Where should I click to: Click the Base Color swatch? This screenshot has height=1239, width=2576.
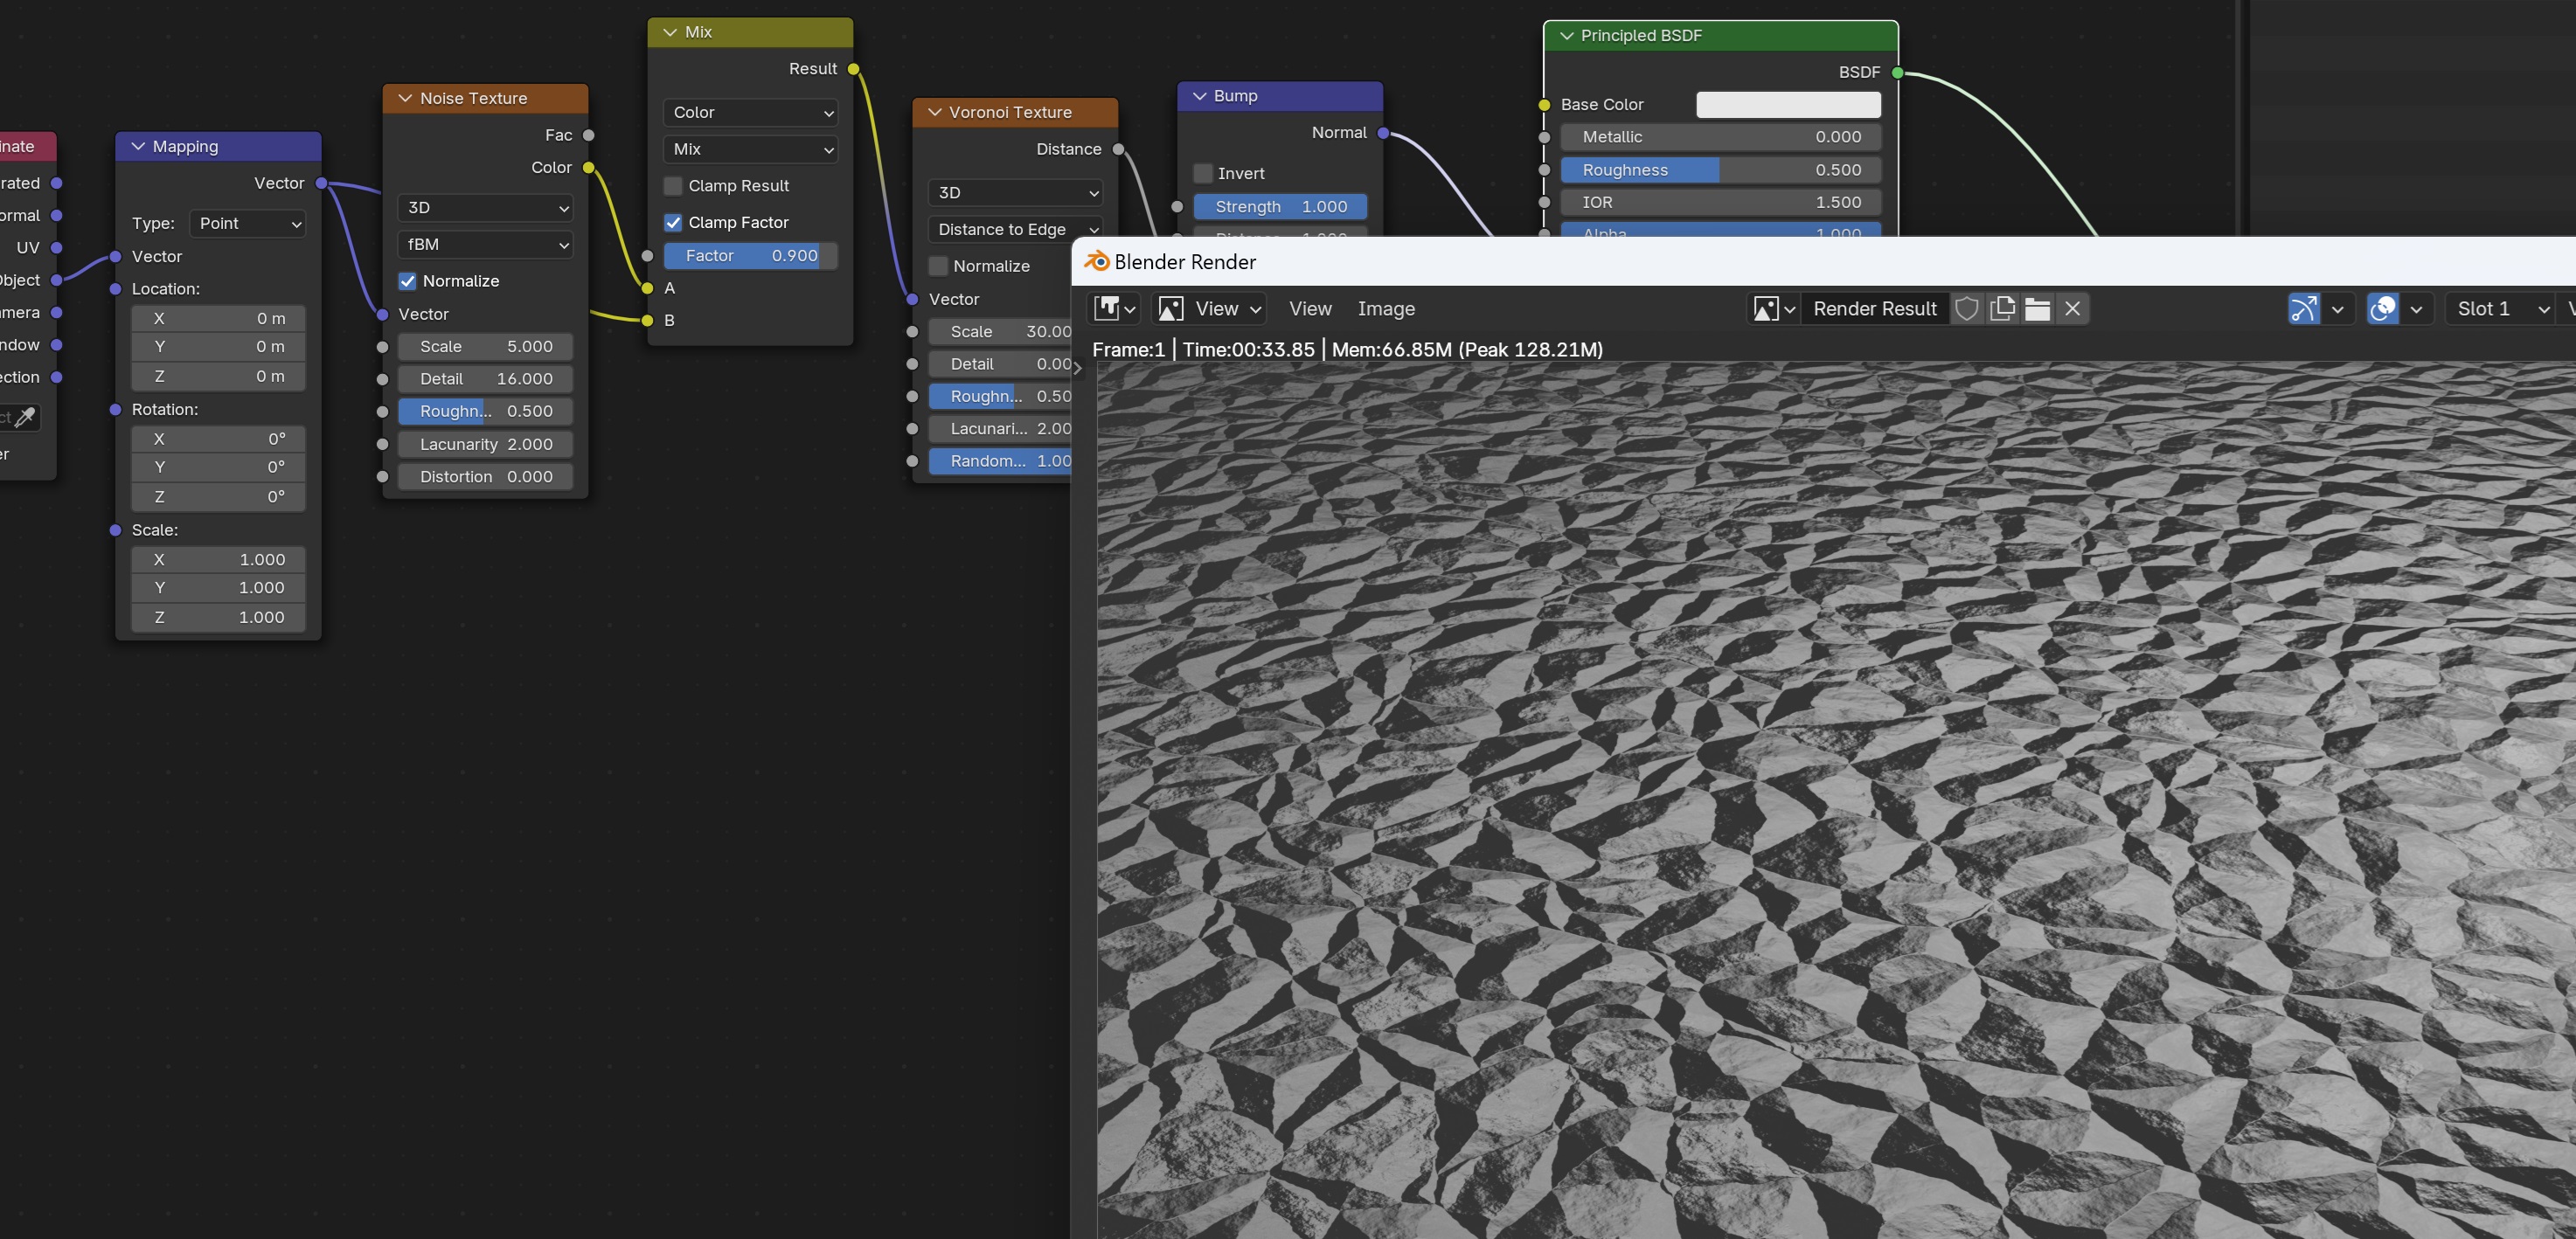click(1787, 105)
